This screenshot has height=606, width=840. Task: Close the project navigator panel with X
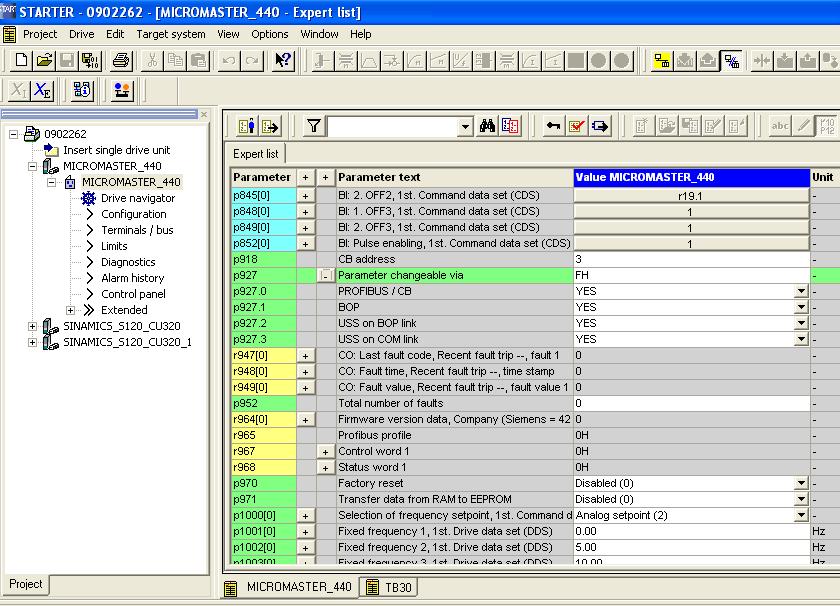pyautogui.click(x=204, y=114)
